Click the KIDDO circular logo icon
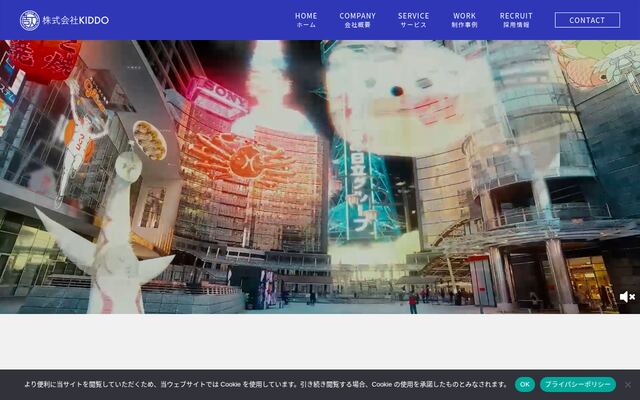 (x=30, y=20)
